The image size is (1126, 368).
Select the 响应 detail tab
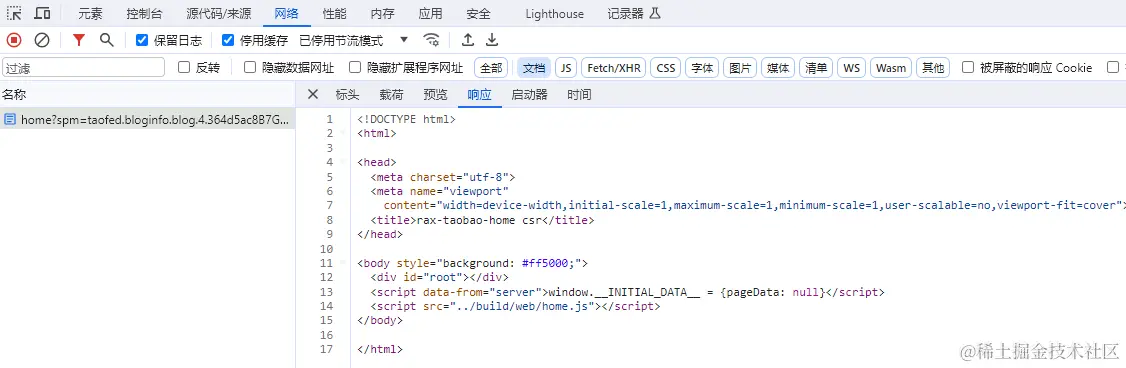click(479, 94)
